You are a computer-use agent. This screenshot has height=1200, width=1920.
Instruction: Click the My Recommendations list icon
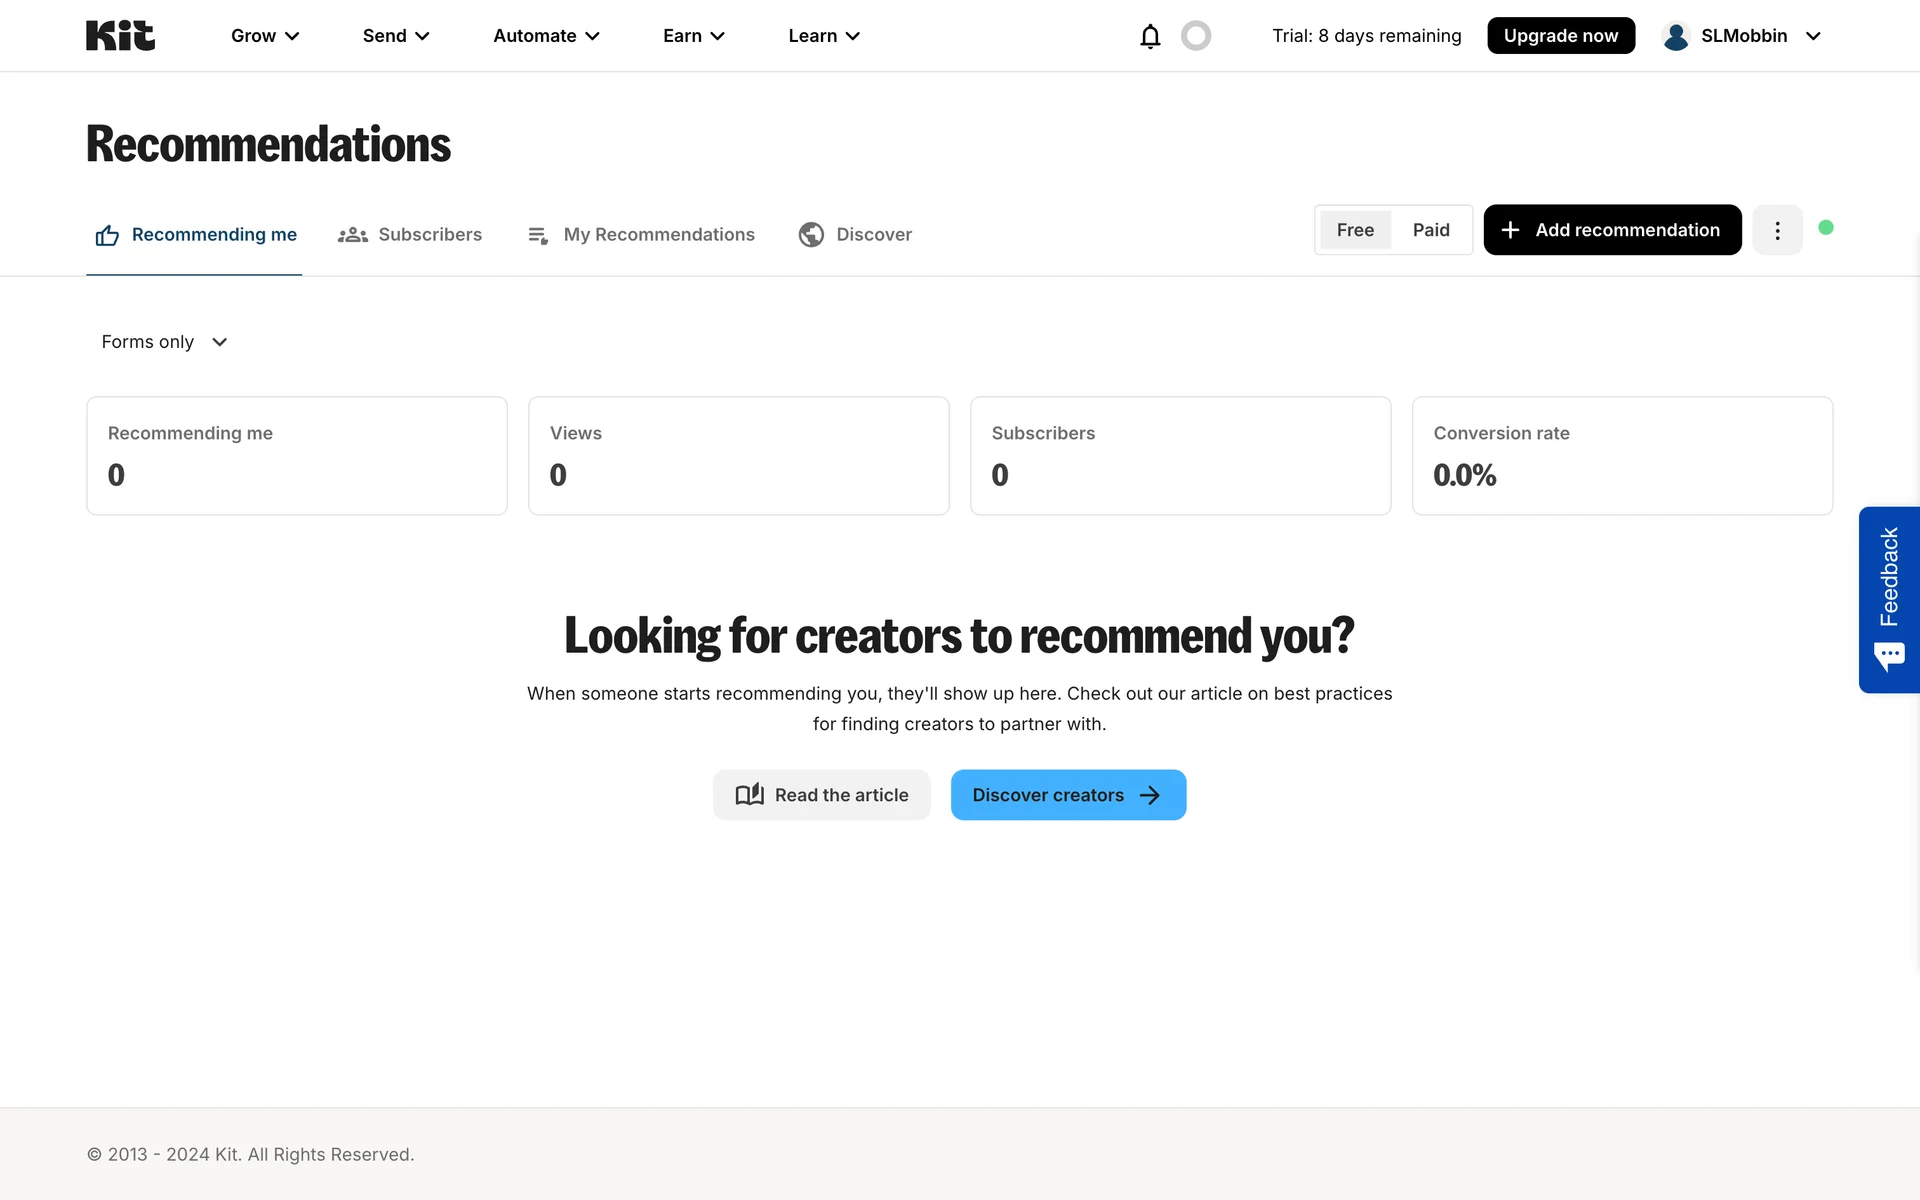[x=538, y=235]
